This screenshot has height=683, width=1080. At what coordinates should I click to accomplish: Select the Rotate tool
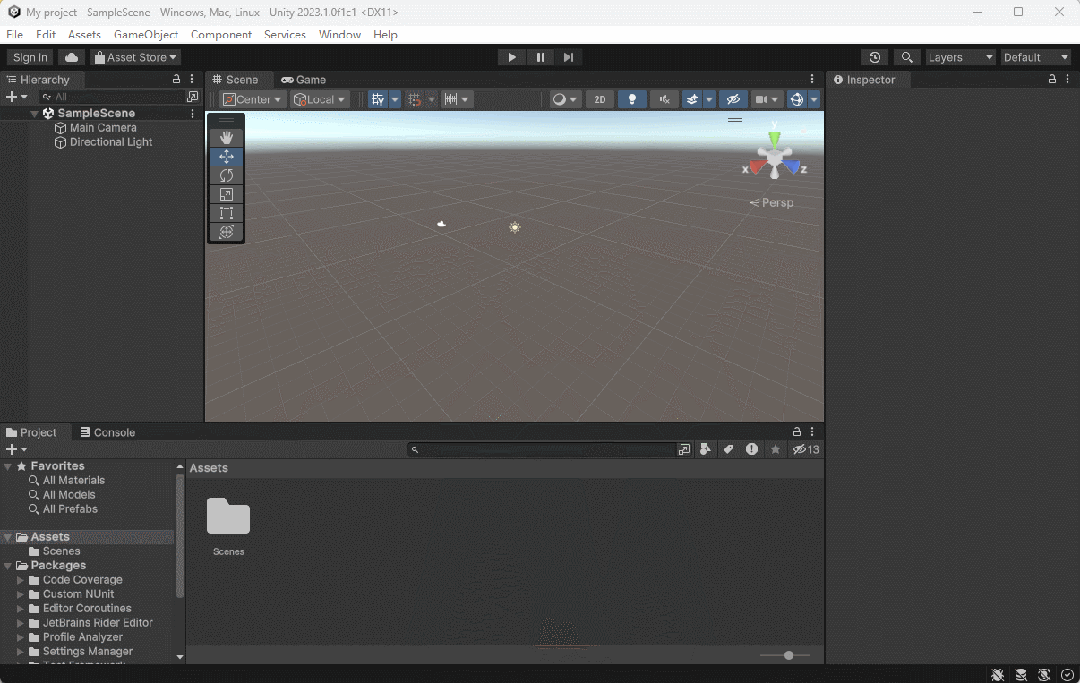pos(226,176)
